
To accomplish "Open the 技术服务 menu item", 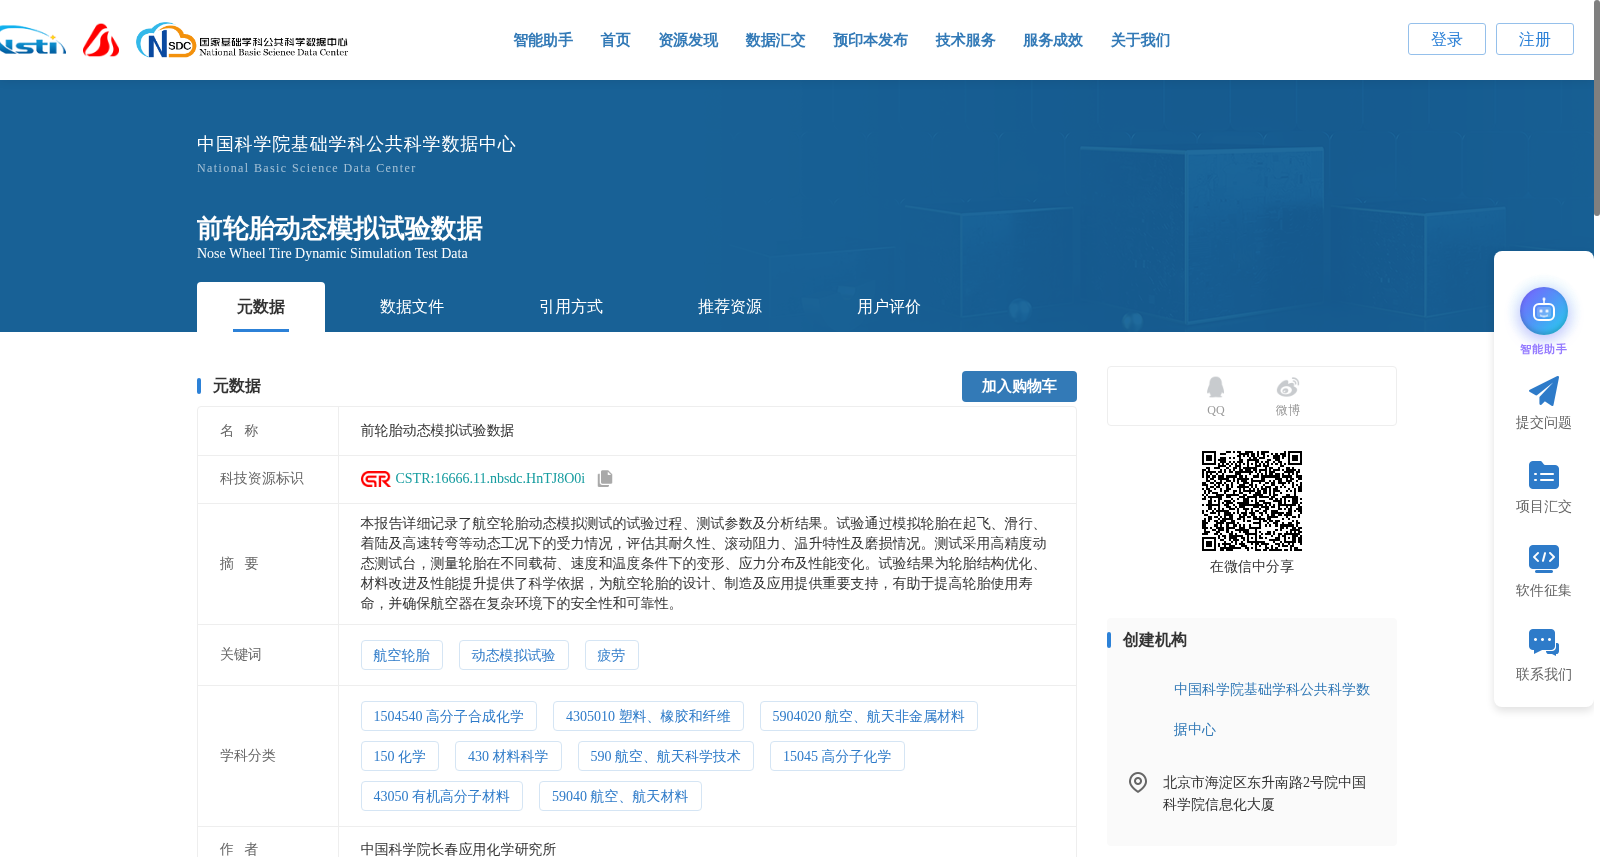I will coord(965,40).
